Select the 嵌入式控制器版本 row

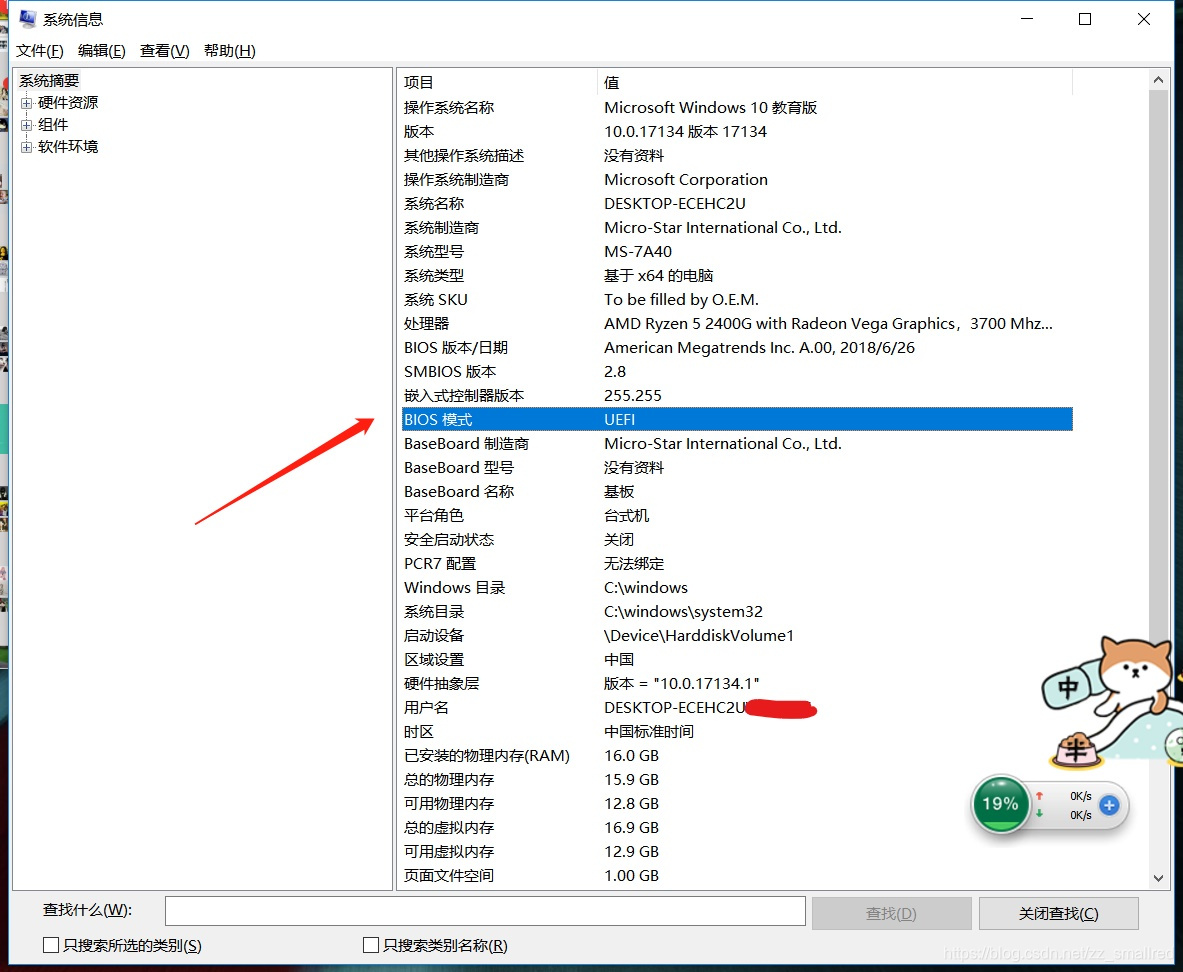pos(737,395)
